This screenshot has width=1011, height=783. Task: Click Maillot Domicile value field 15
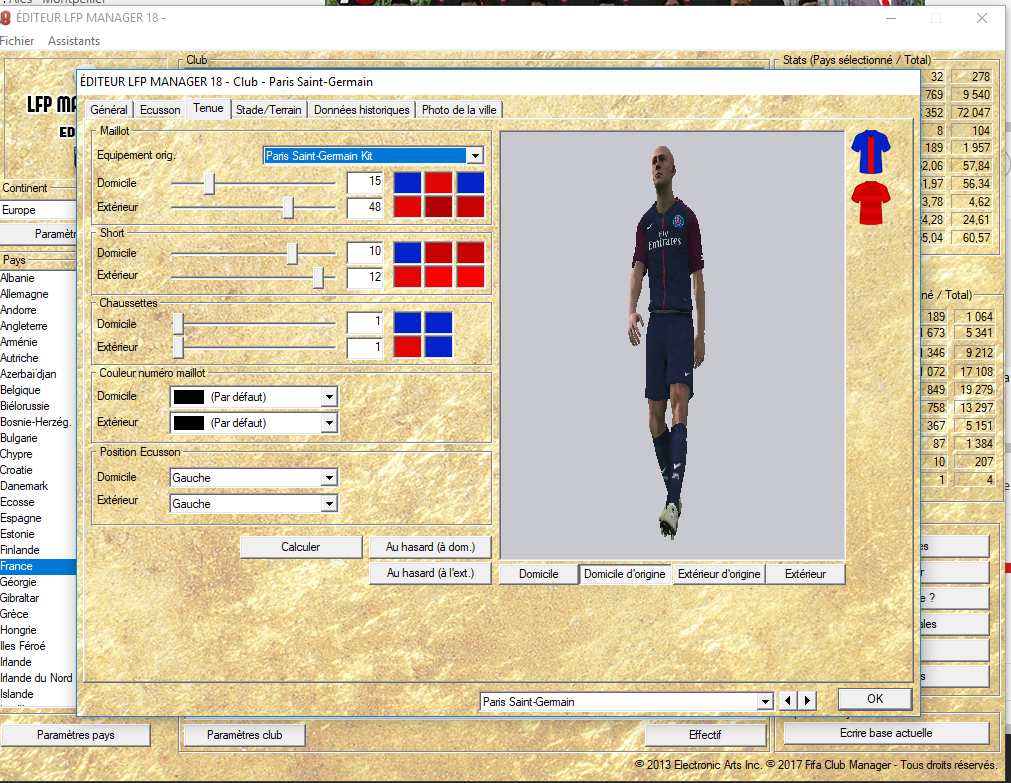click(x=365, y=183)
